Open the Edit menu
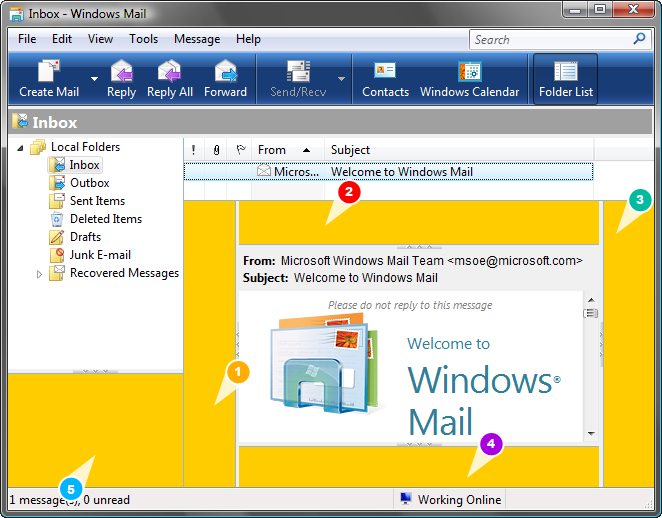 click(x=62, y=39)
